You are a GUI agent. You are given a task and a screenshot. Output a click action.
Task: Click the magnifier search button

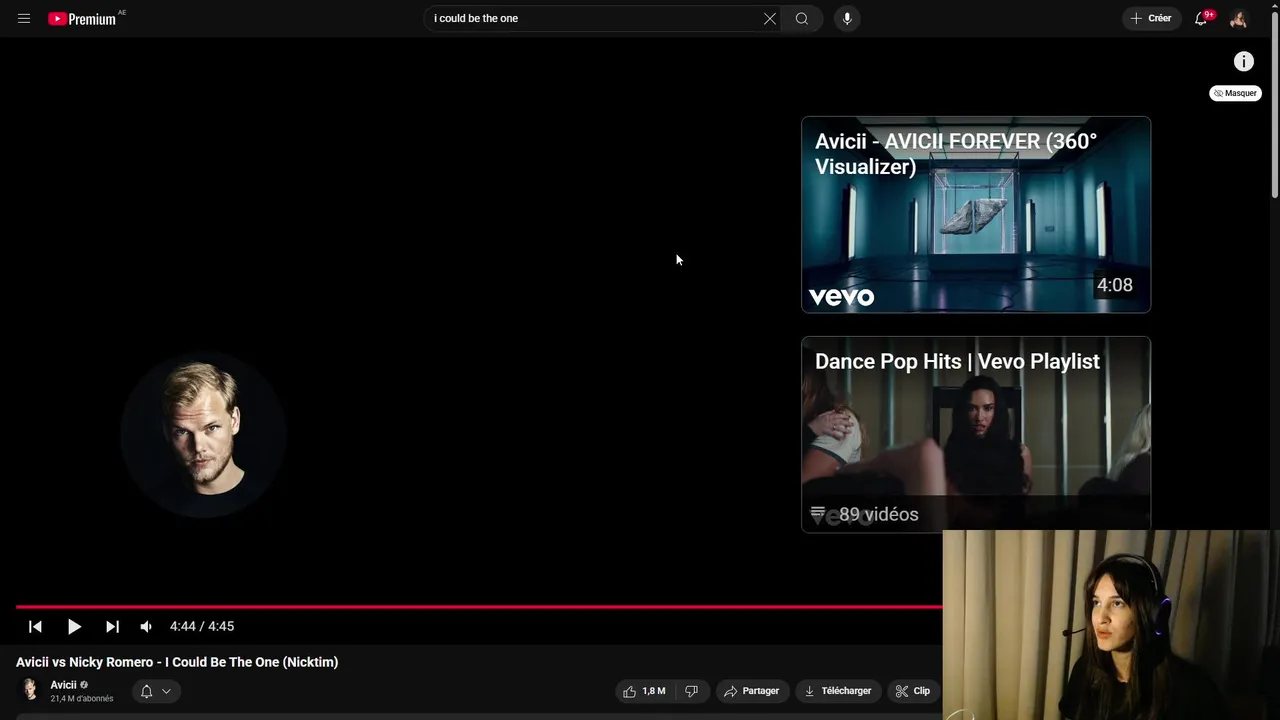click(x=802, y=18)
